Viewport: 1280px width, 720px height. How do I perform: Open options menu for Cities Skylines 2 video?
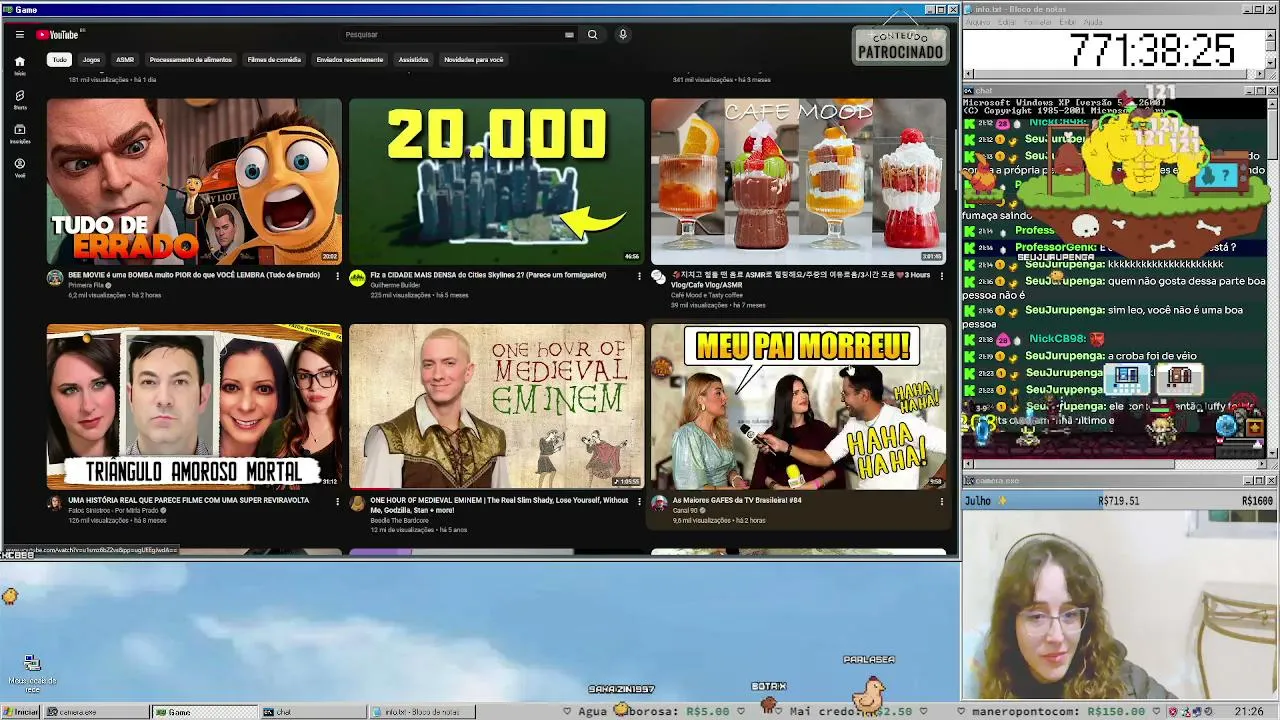tap(639, 276)
